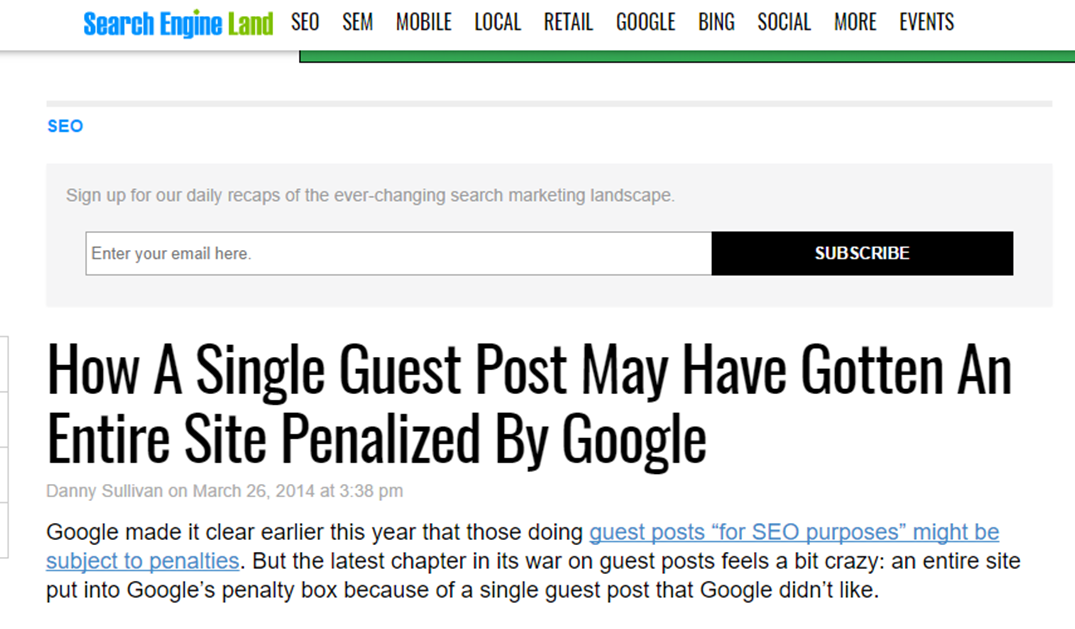
Task: Go to the MOBILE section
Action: coord(424,22)
